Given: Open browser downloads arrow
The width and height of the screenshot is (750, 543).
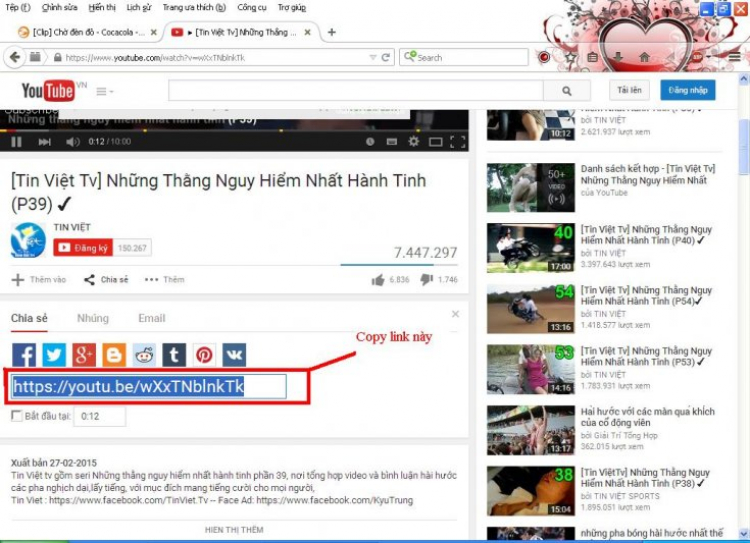Looking at the screenshot, I should (618, 57).
